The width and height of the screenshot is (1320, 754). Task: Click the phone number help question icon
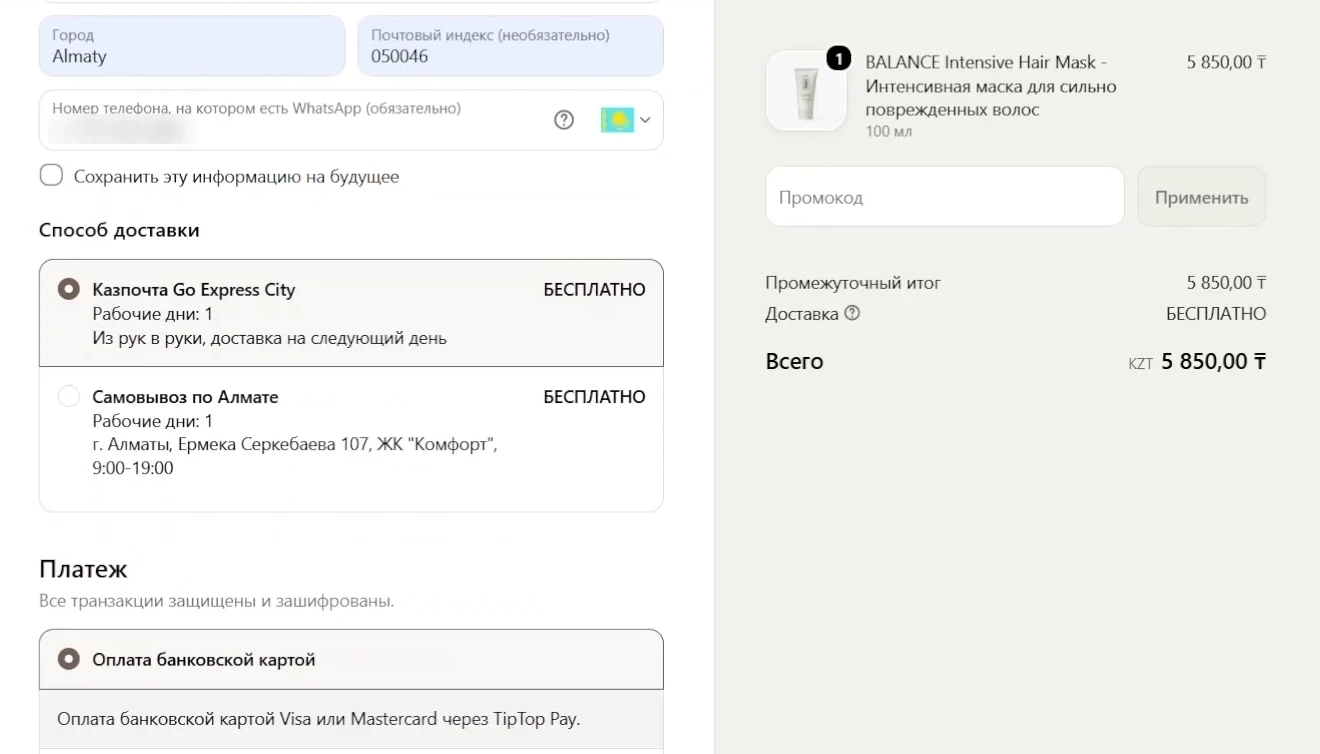564,120
